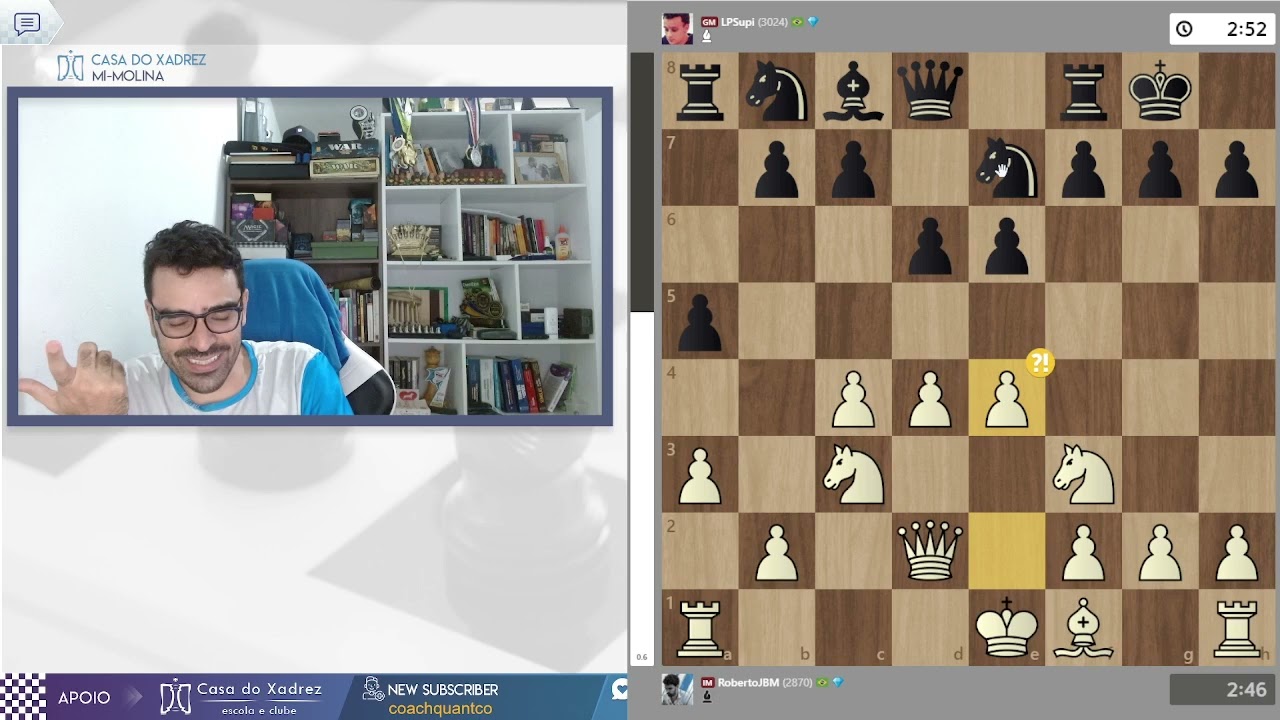Pick the black queen on d8
Viewport: 1280px width, 720px height.
930,91
